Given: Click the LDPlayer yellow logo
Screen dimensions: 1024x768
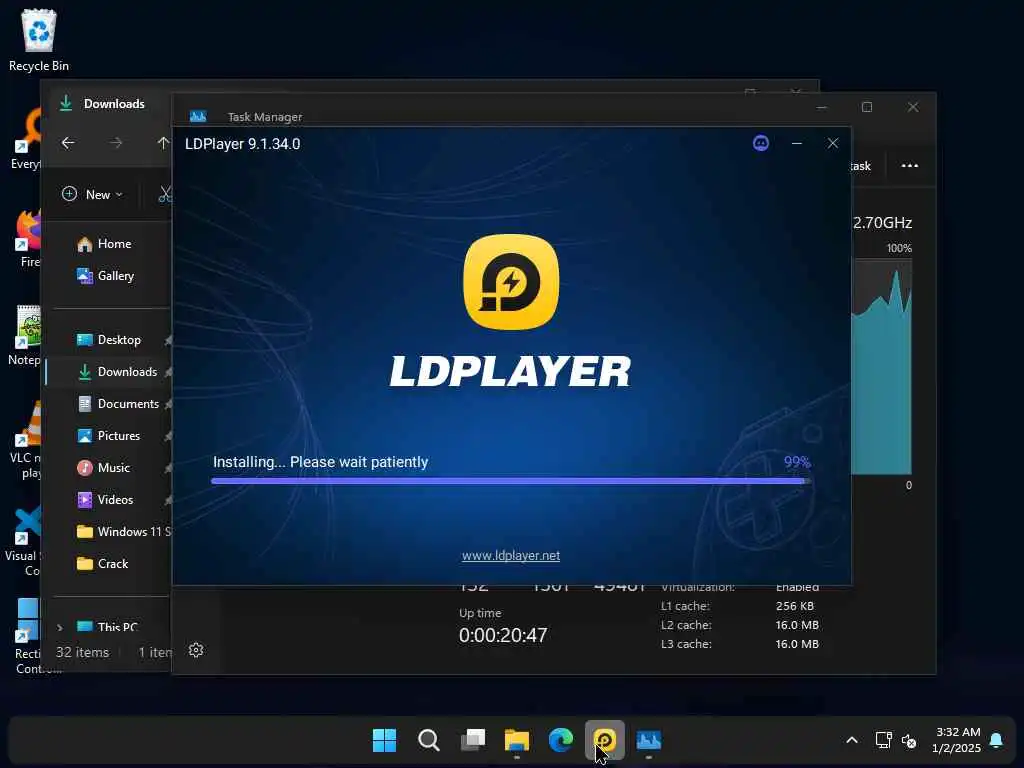Looking at the screenshot, I should coord(511,282).
